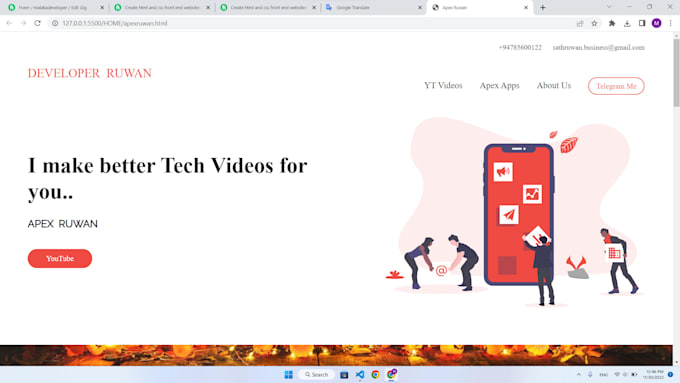Switch to the third Fiverr tab
Image resolution: width=680 pixels, height=383 pixels.
268,7
